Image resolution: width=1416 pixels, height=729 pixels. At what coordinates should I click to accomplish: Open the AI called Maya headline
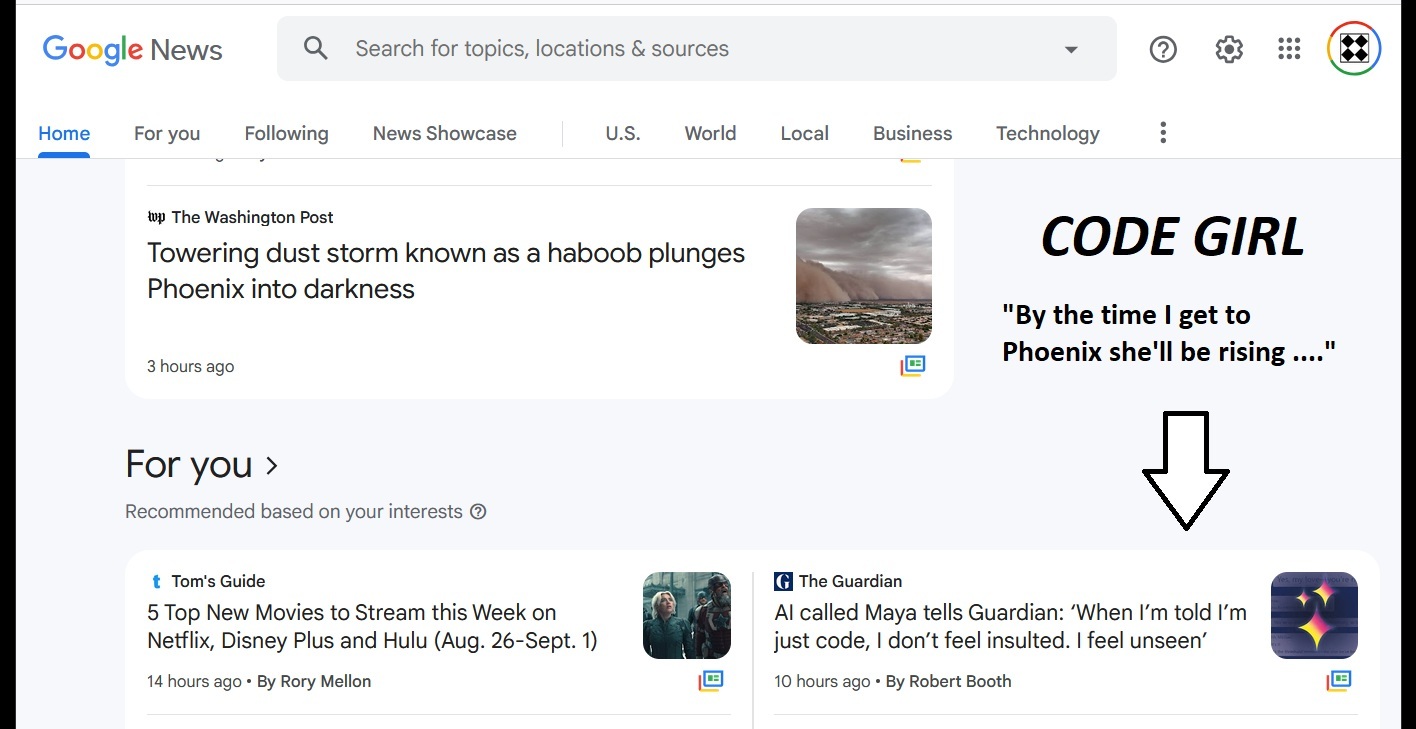pos(1010,627)
